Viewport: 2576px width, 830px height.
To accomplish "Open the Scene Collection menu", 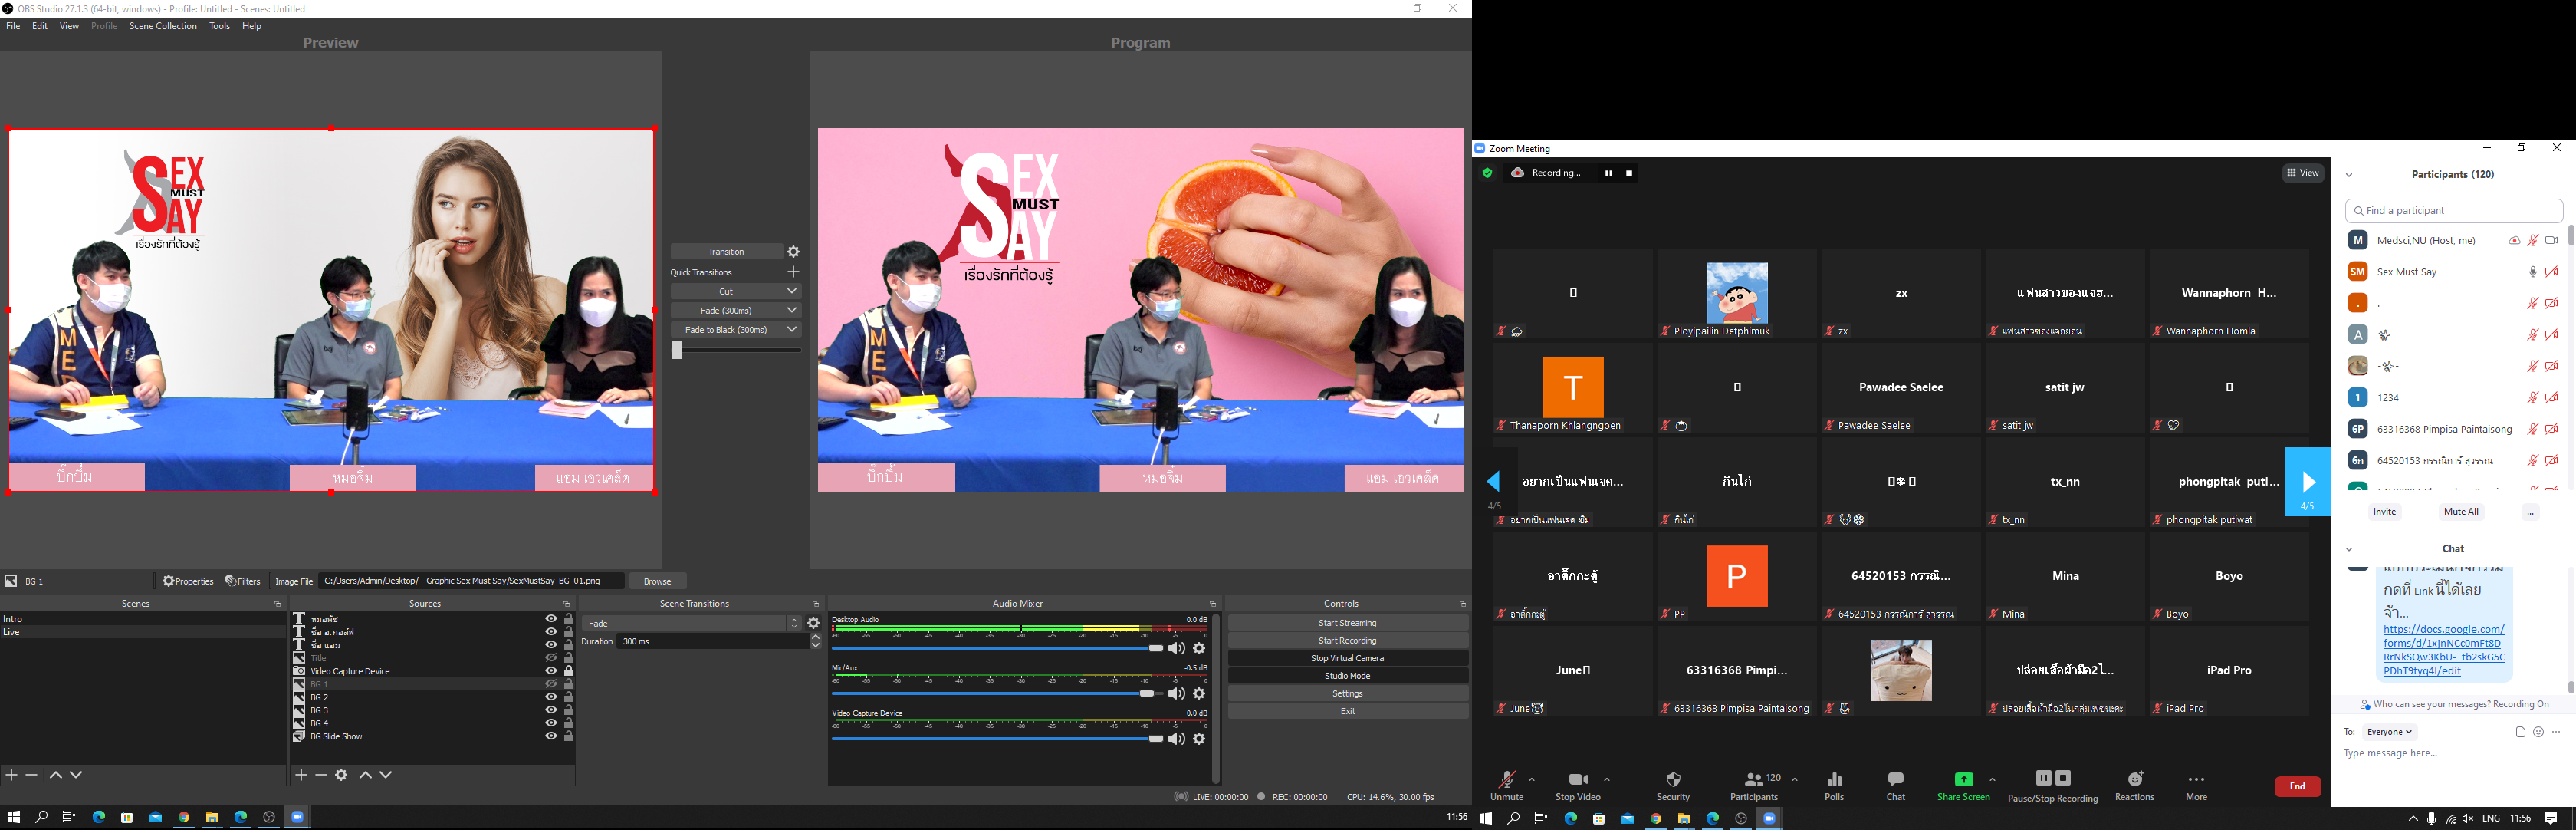I will point(163,26).
